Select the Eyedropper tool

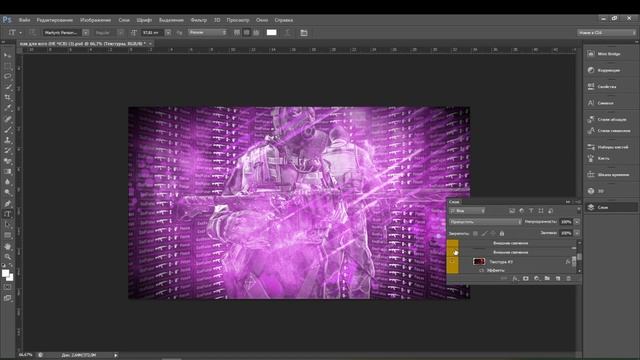tap(7, 108)
